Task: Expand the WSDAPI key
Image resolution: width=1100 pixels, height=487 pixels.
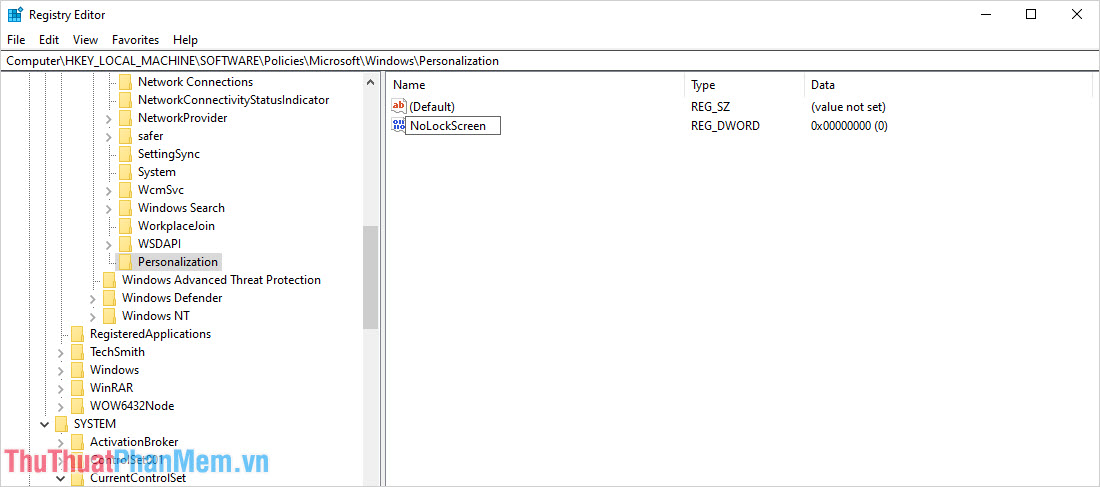Action: 109,244
